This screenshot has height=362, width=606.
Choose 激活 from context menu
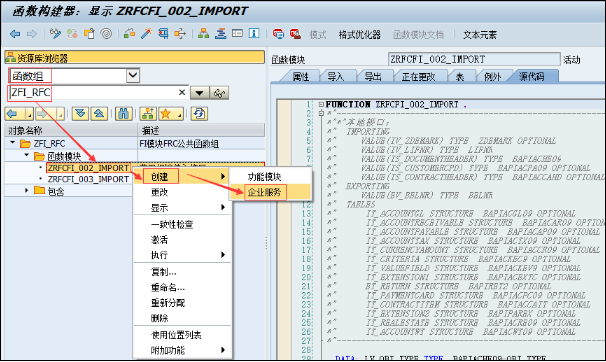pyautogui.click(x=159, y=240)
